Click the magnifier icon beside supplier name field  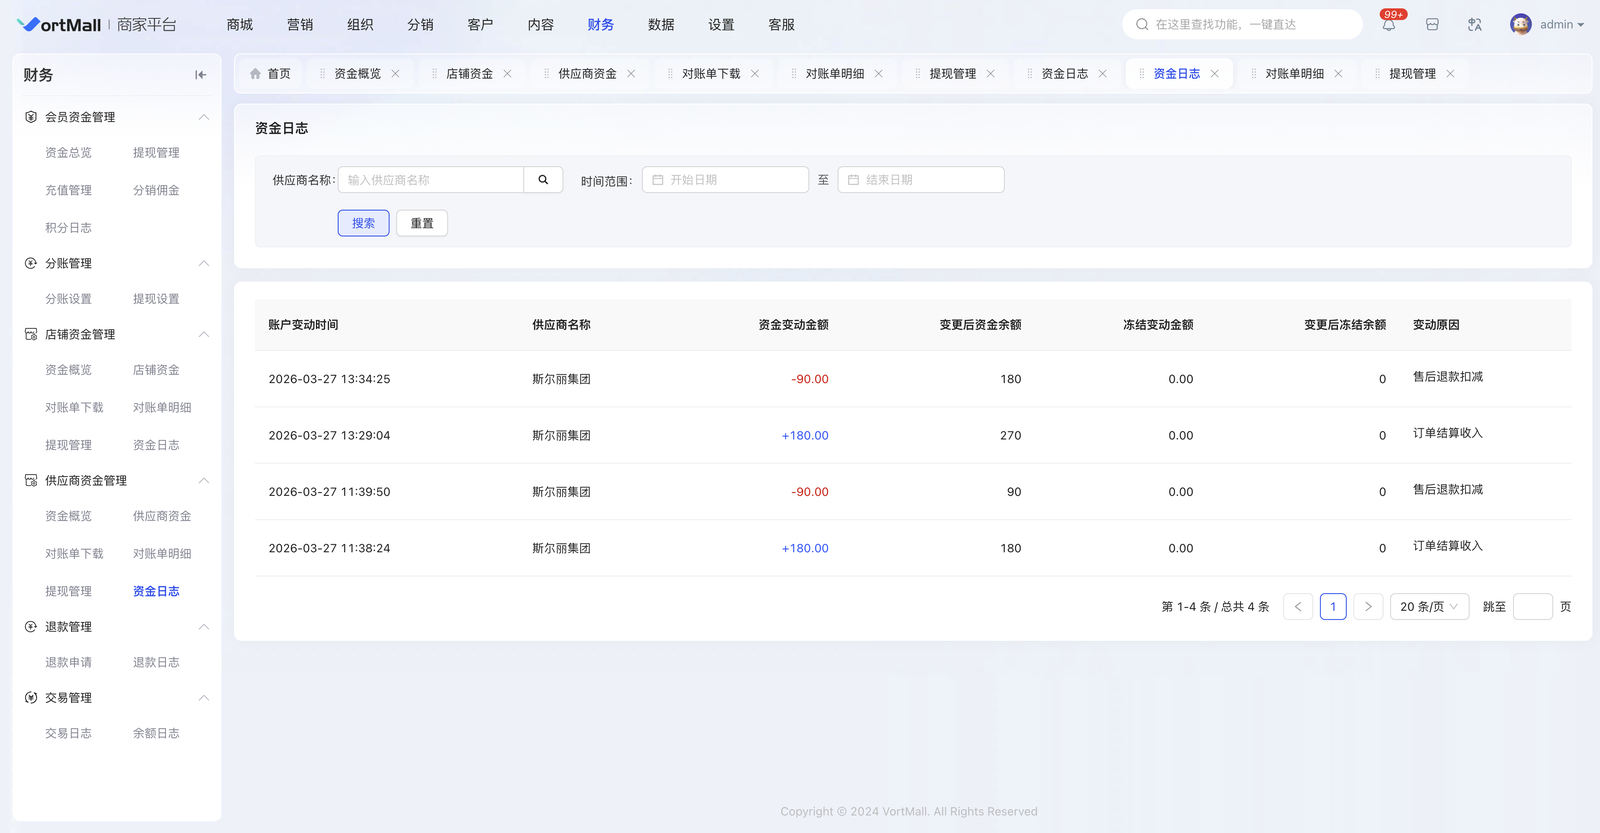click(543, 180)
